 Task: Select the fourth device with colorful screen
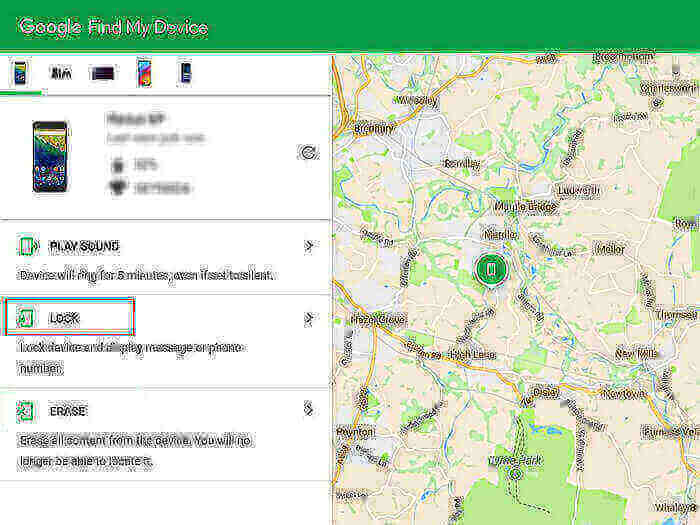coord(145,72)
